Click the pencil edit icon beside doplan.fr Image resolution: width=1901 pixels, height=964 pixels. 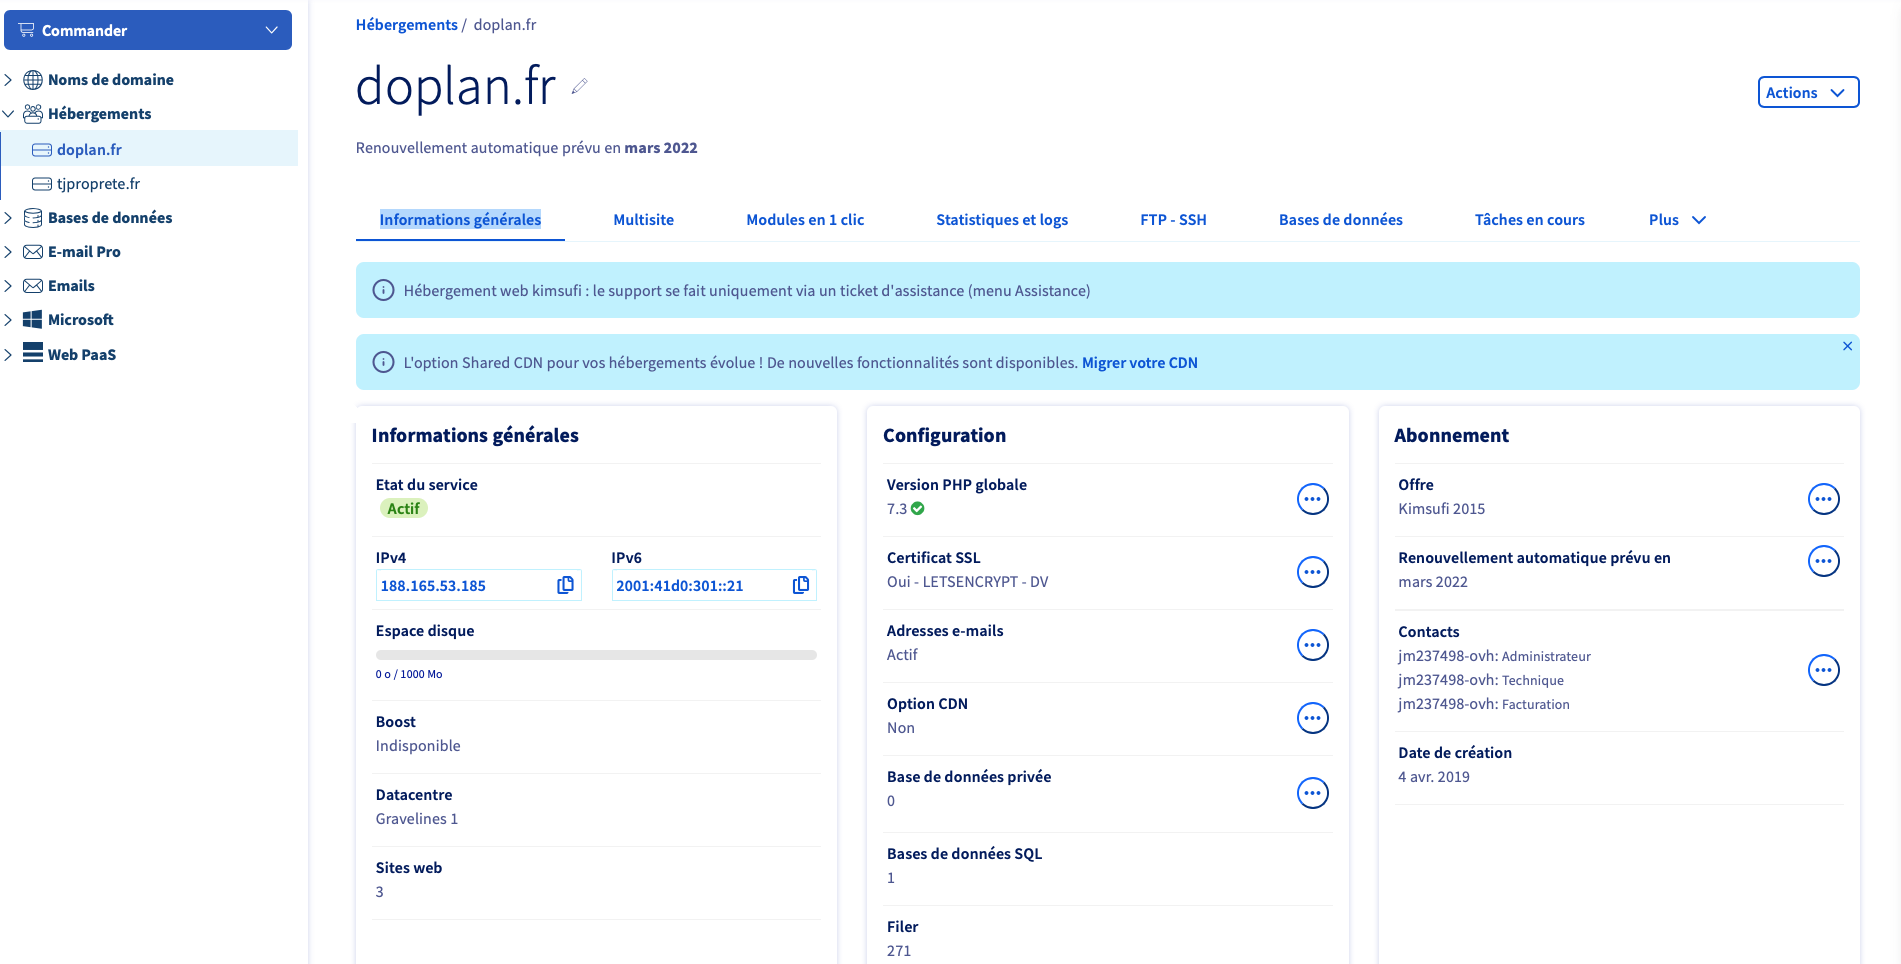[579, 86]
